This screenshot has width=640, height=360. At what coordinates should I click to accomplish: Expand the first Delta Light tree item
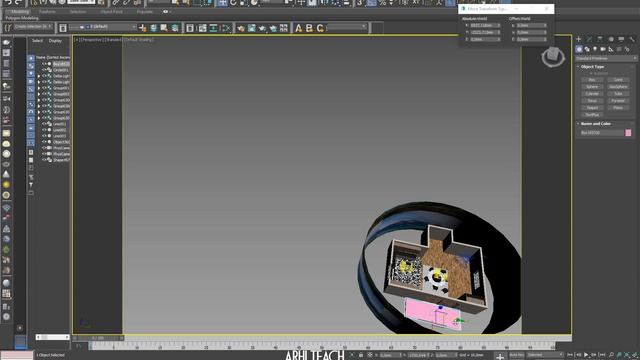[39, 76]
